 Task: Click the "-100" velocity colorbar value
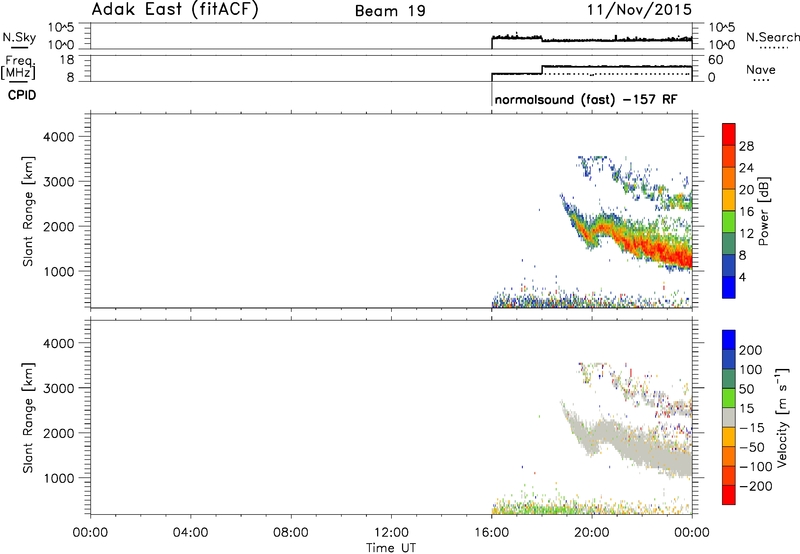(x=756, y=467)
